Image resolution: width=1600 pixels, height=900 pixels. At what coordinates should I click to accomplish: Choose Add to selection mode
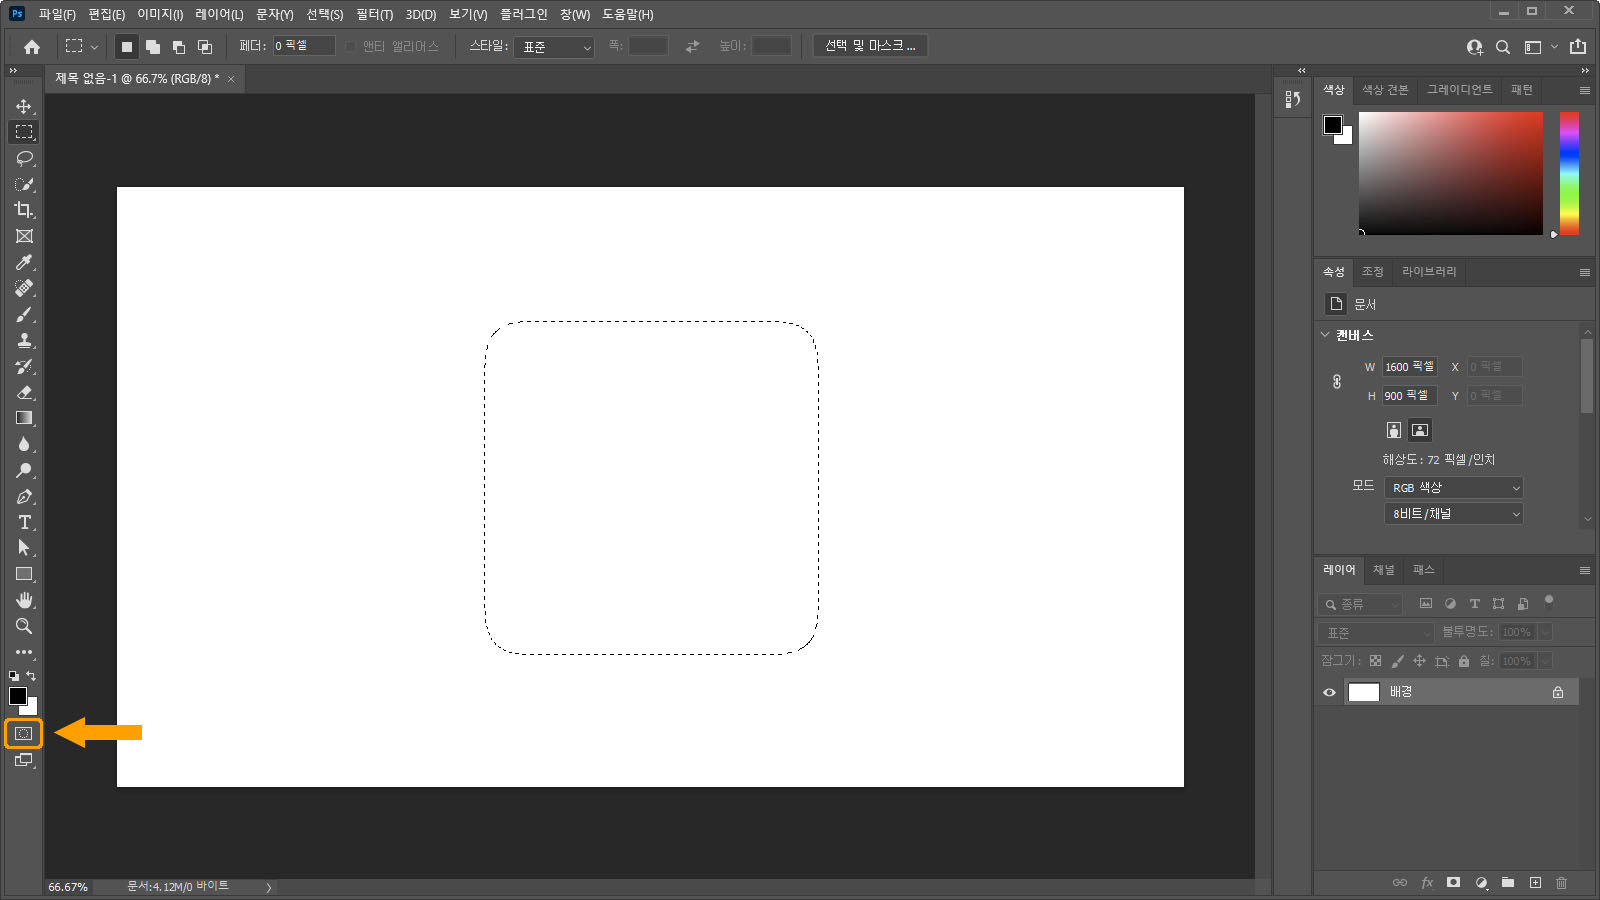coord(153,46)
